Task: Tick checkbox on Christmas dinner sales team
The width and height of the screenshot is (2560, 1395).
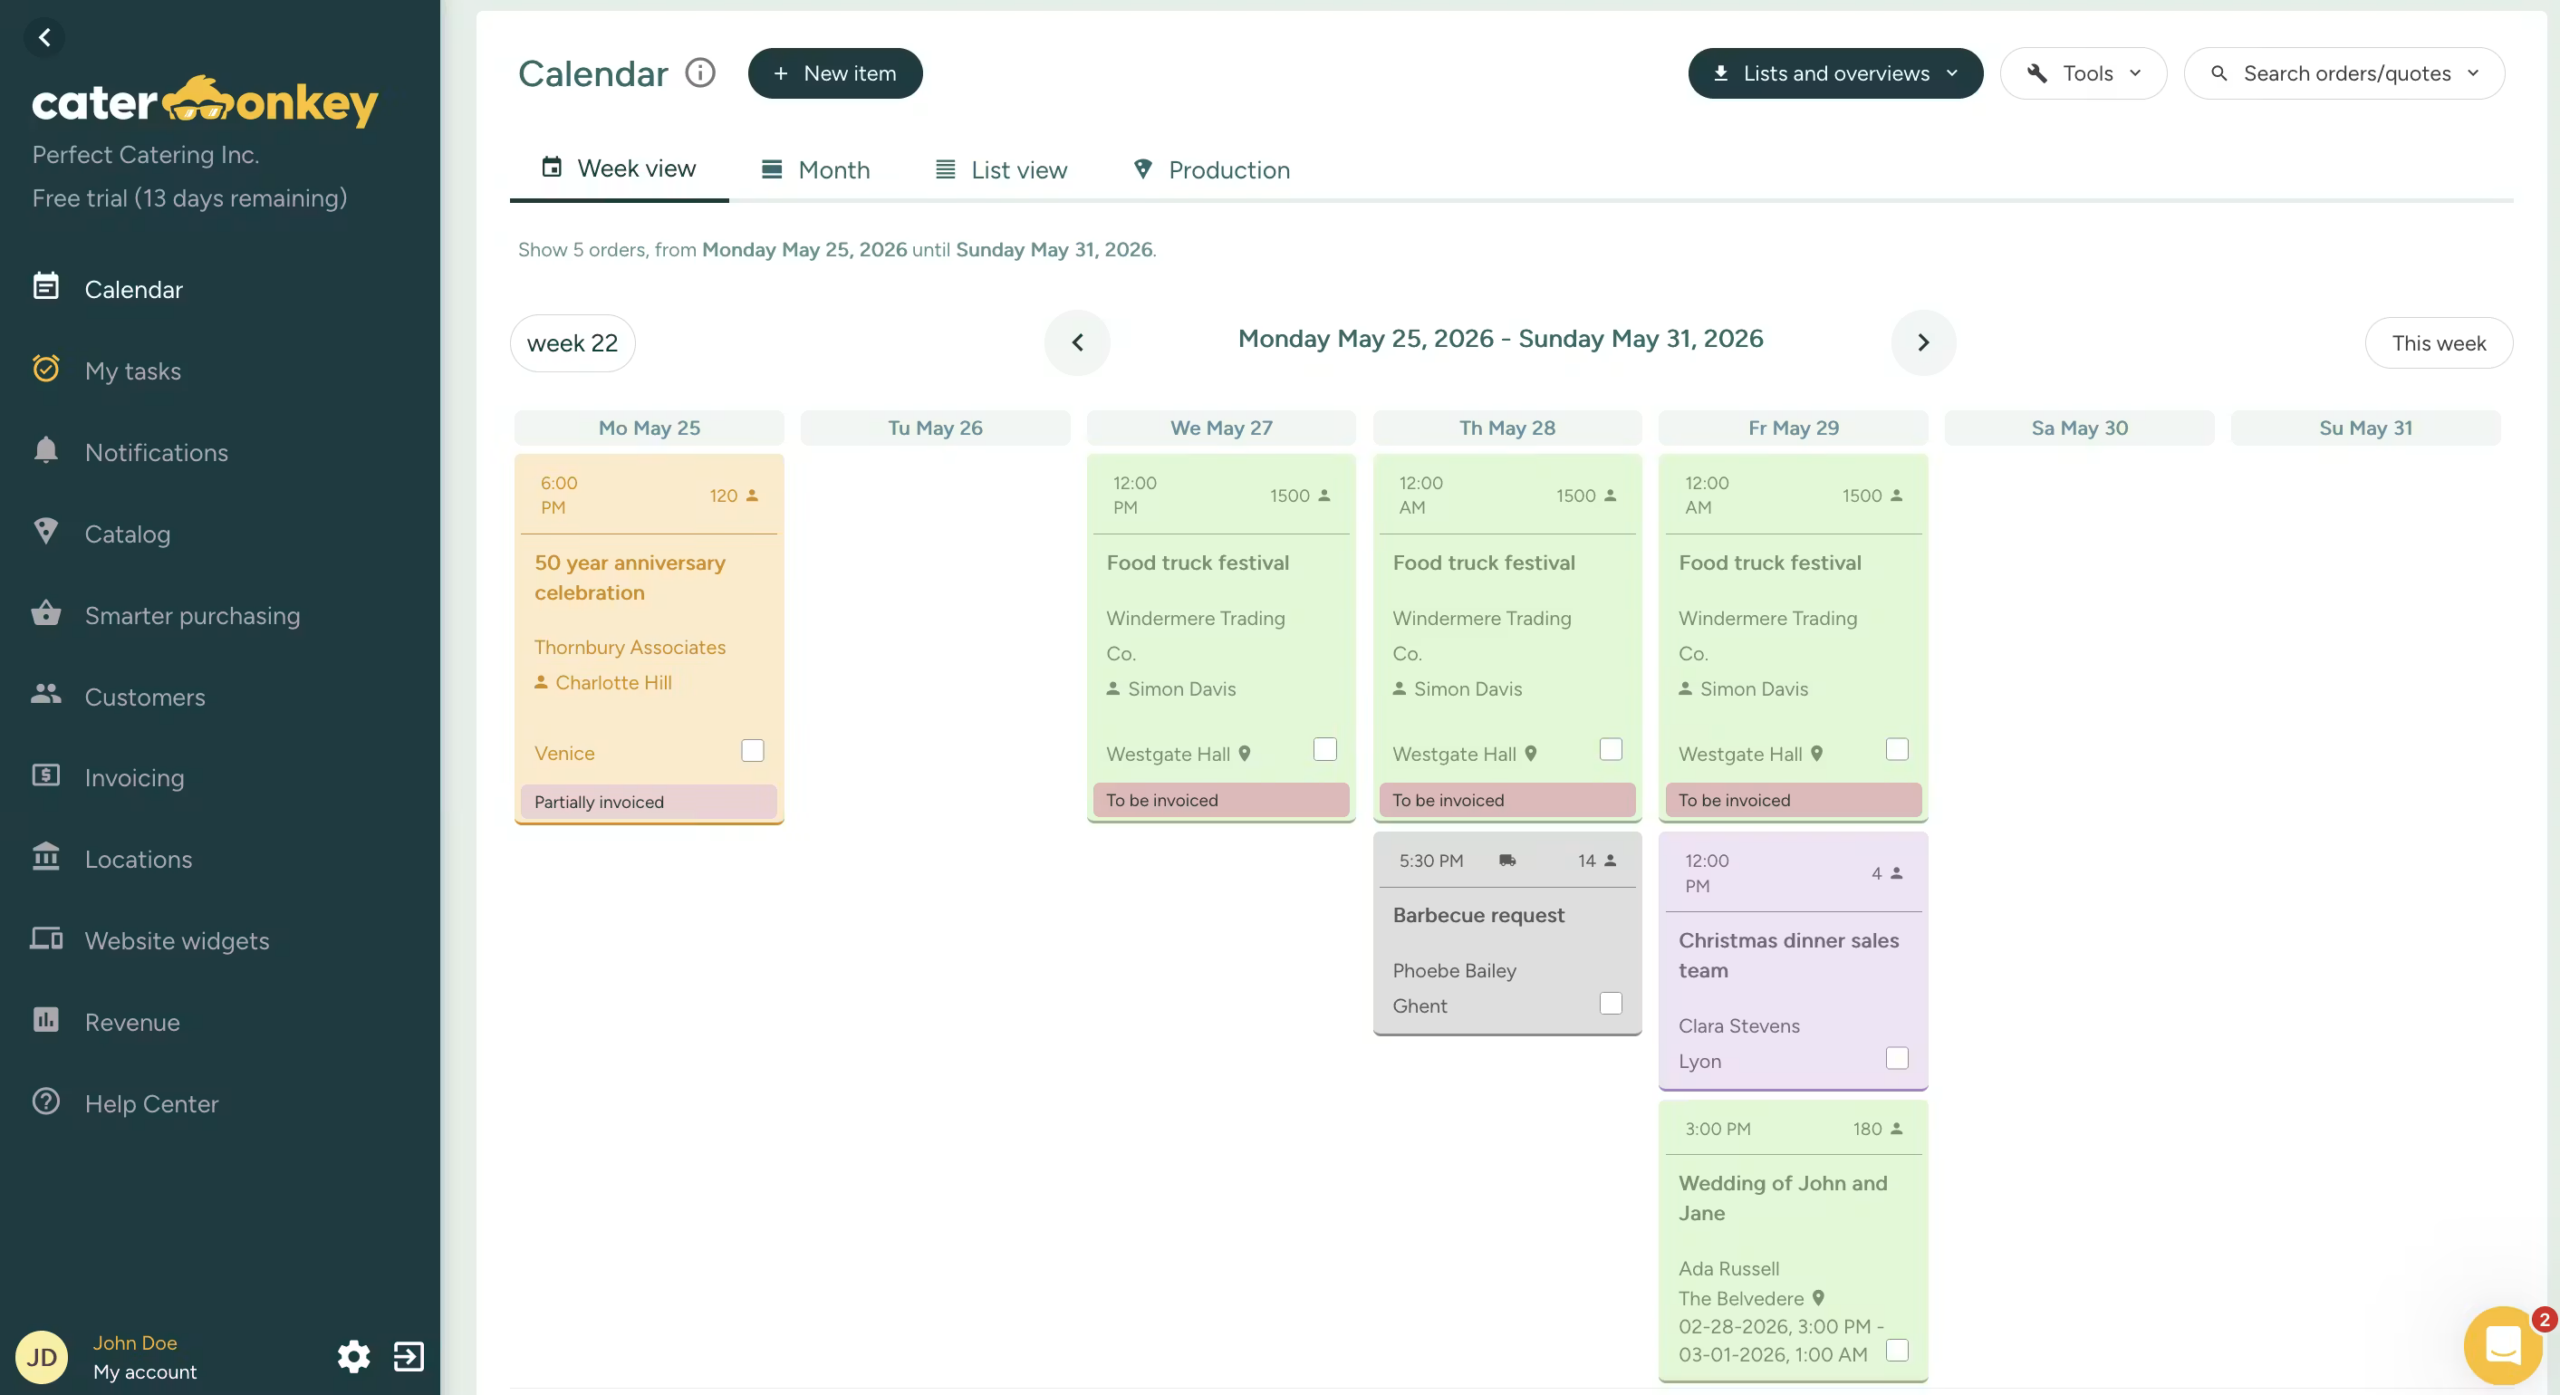Action: pos(1896,1058)
